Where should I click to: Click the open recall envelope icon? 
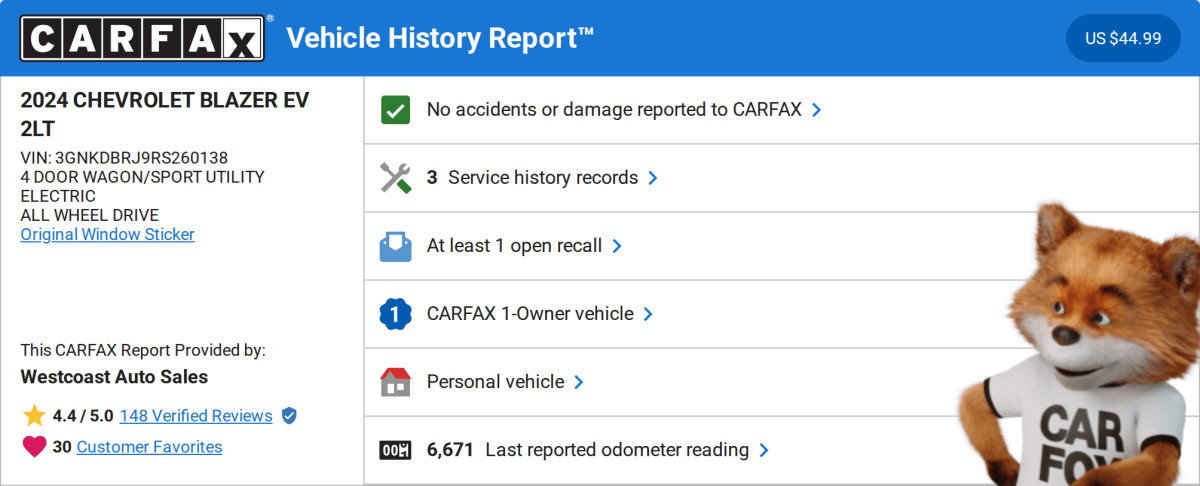396,246
